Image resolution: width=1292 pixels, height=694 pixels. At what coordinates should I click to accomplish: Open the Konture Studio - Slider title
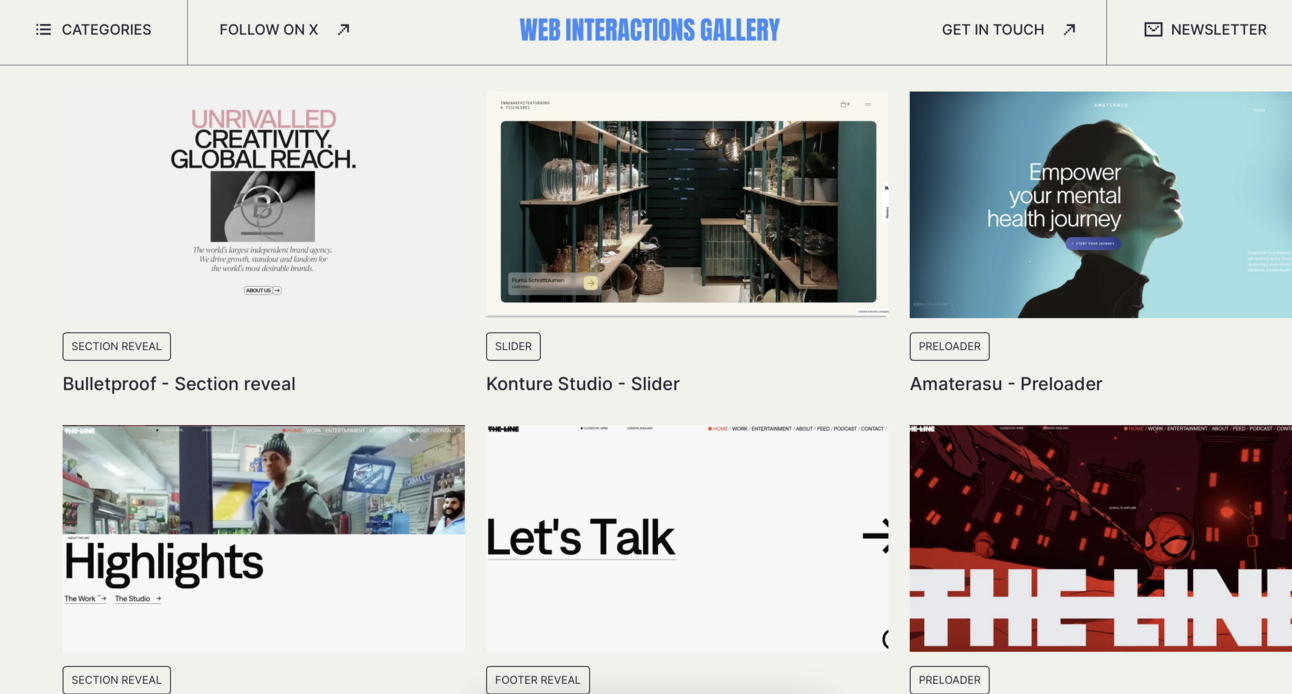coord(582,384)
